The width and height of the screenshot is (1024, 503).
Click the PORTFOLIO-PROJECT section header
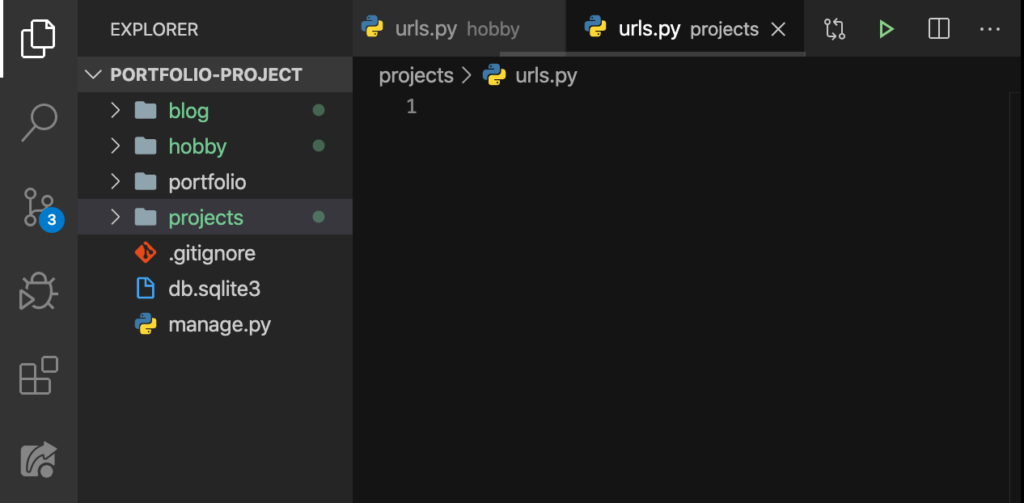215,74
